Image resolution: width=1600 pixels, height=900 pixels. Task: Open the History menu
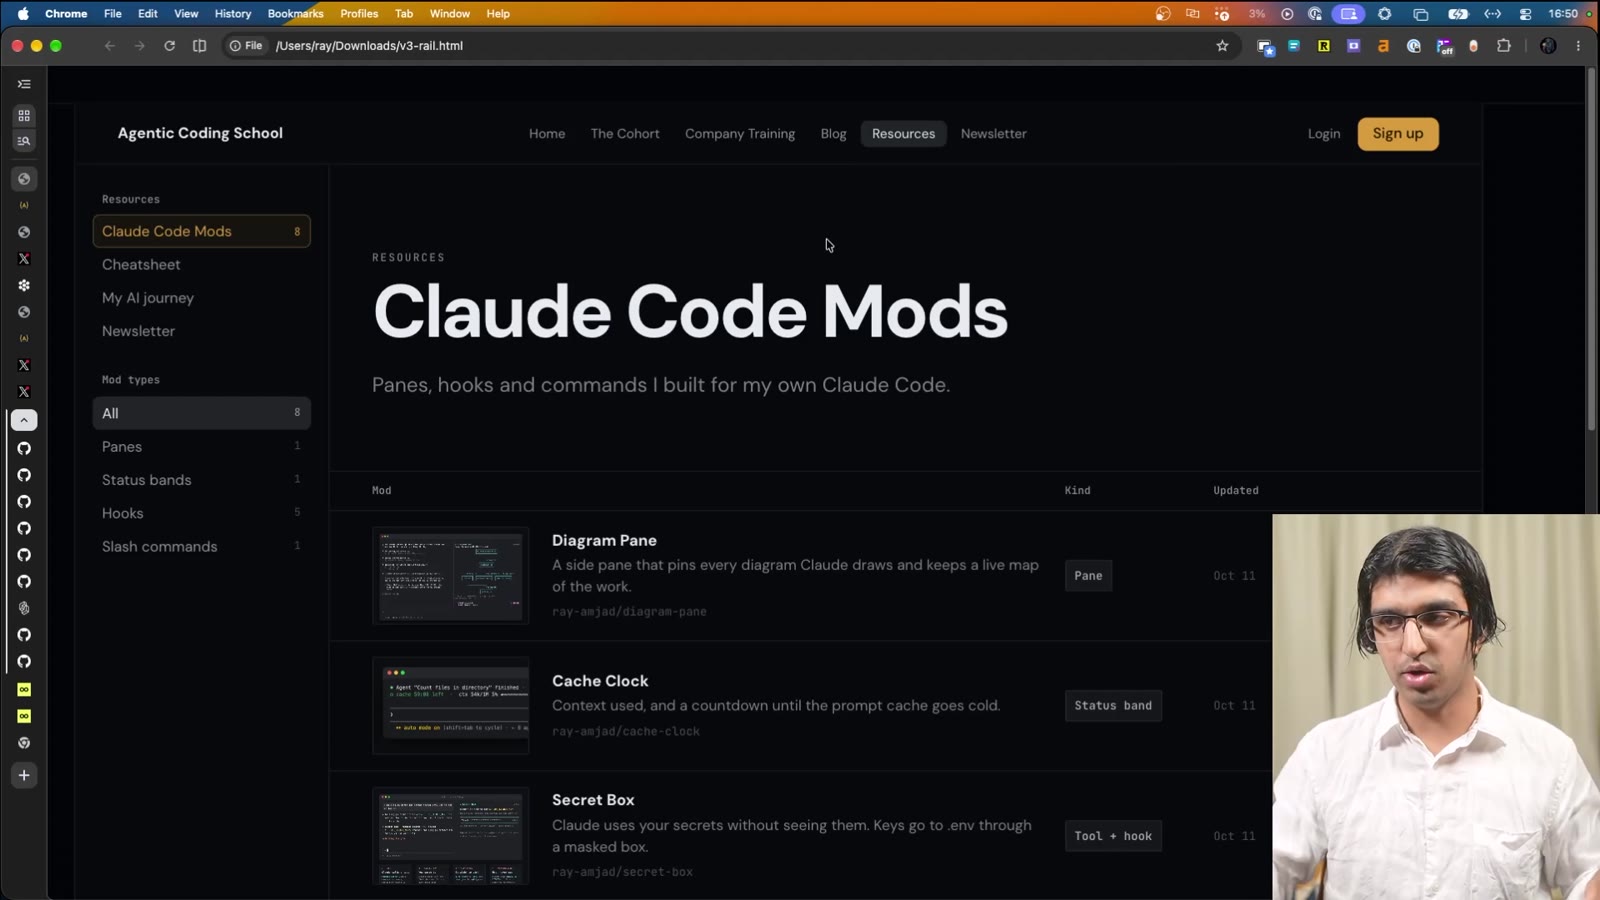[233, 14]
